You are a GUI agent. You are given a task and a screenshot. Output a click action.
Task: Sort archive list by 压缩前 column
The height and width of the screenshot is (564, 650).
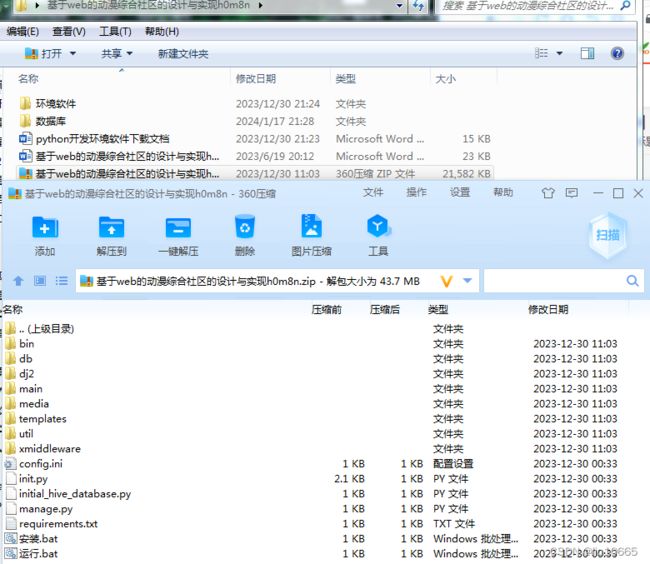click(327, 310)
